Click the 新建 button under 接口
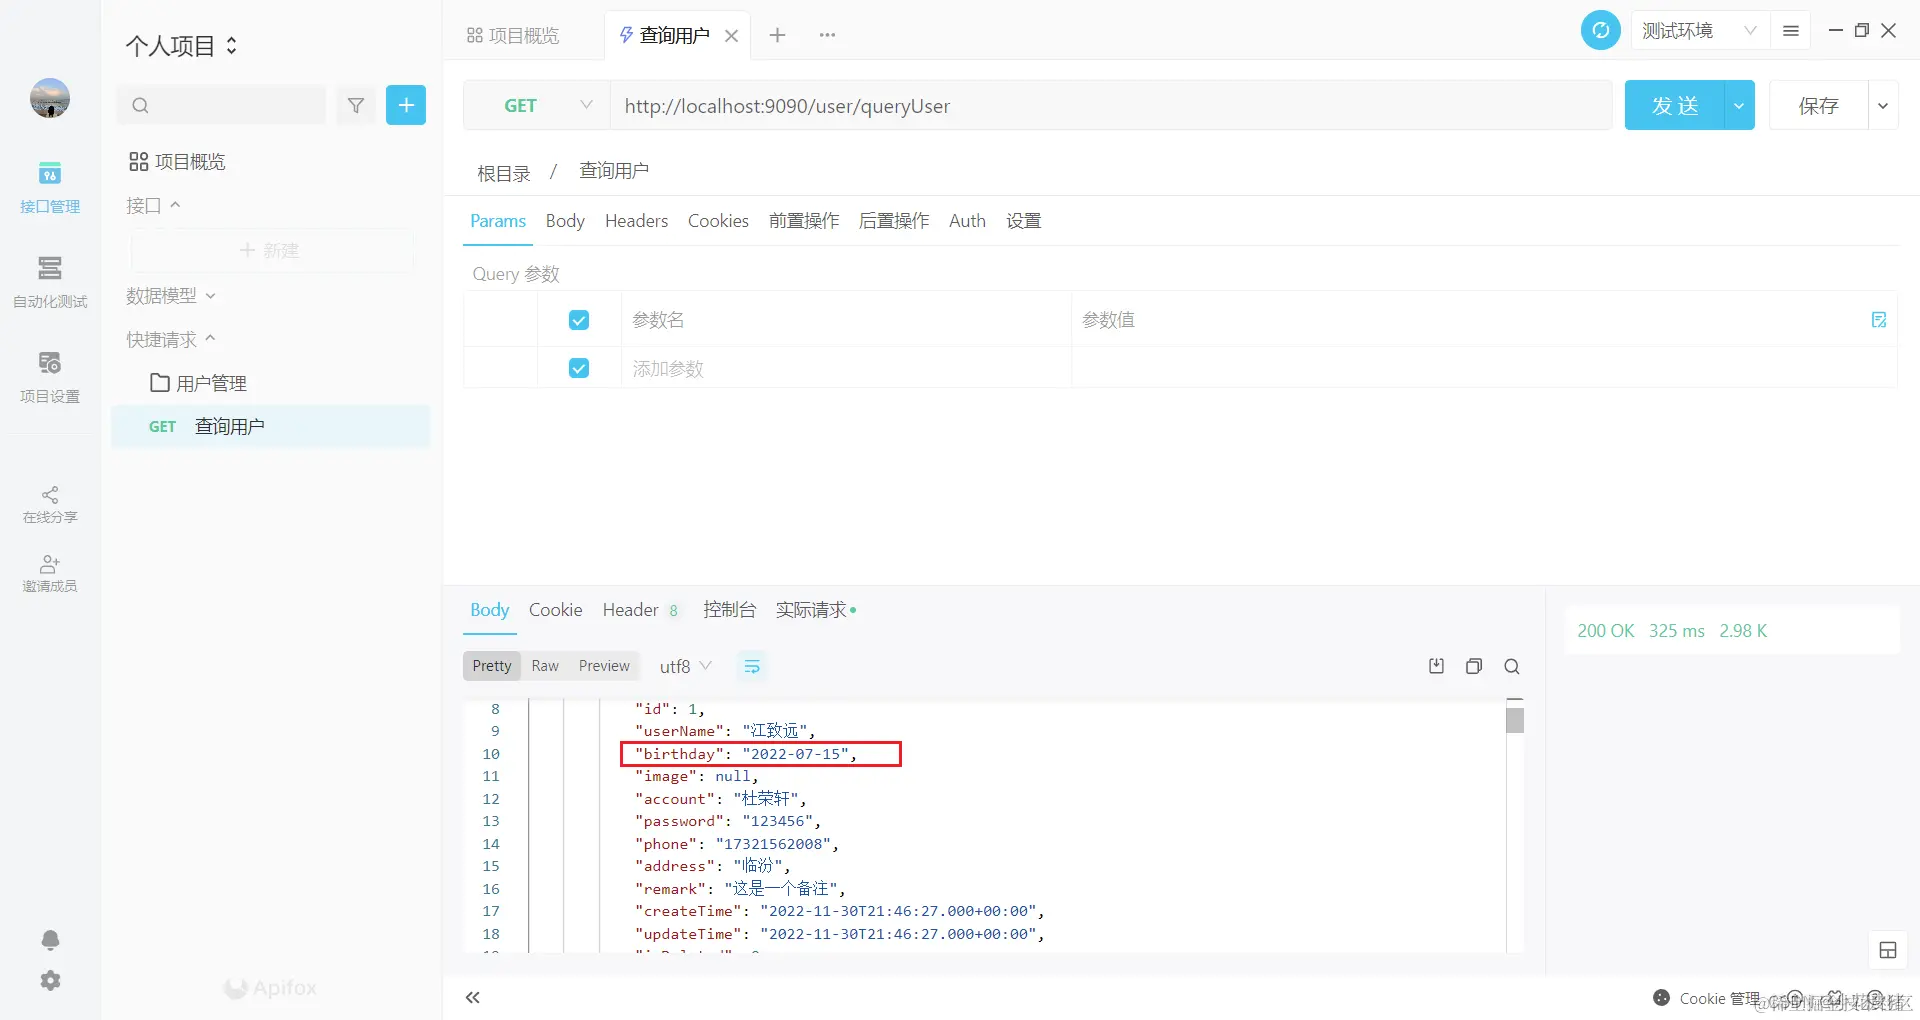Screen dimensions: 1920x1020 (x=271, y=250)
